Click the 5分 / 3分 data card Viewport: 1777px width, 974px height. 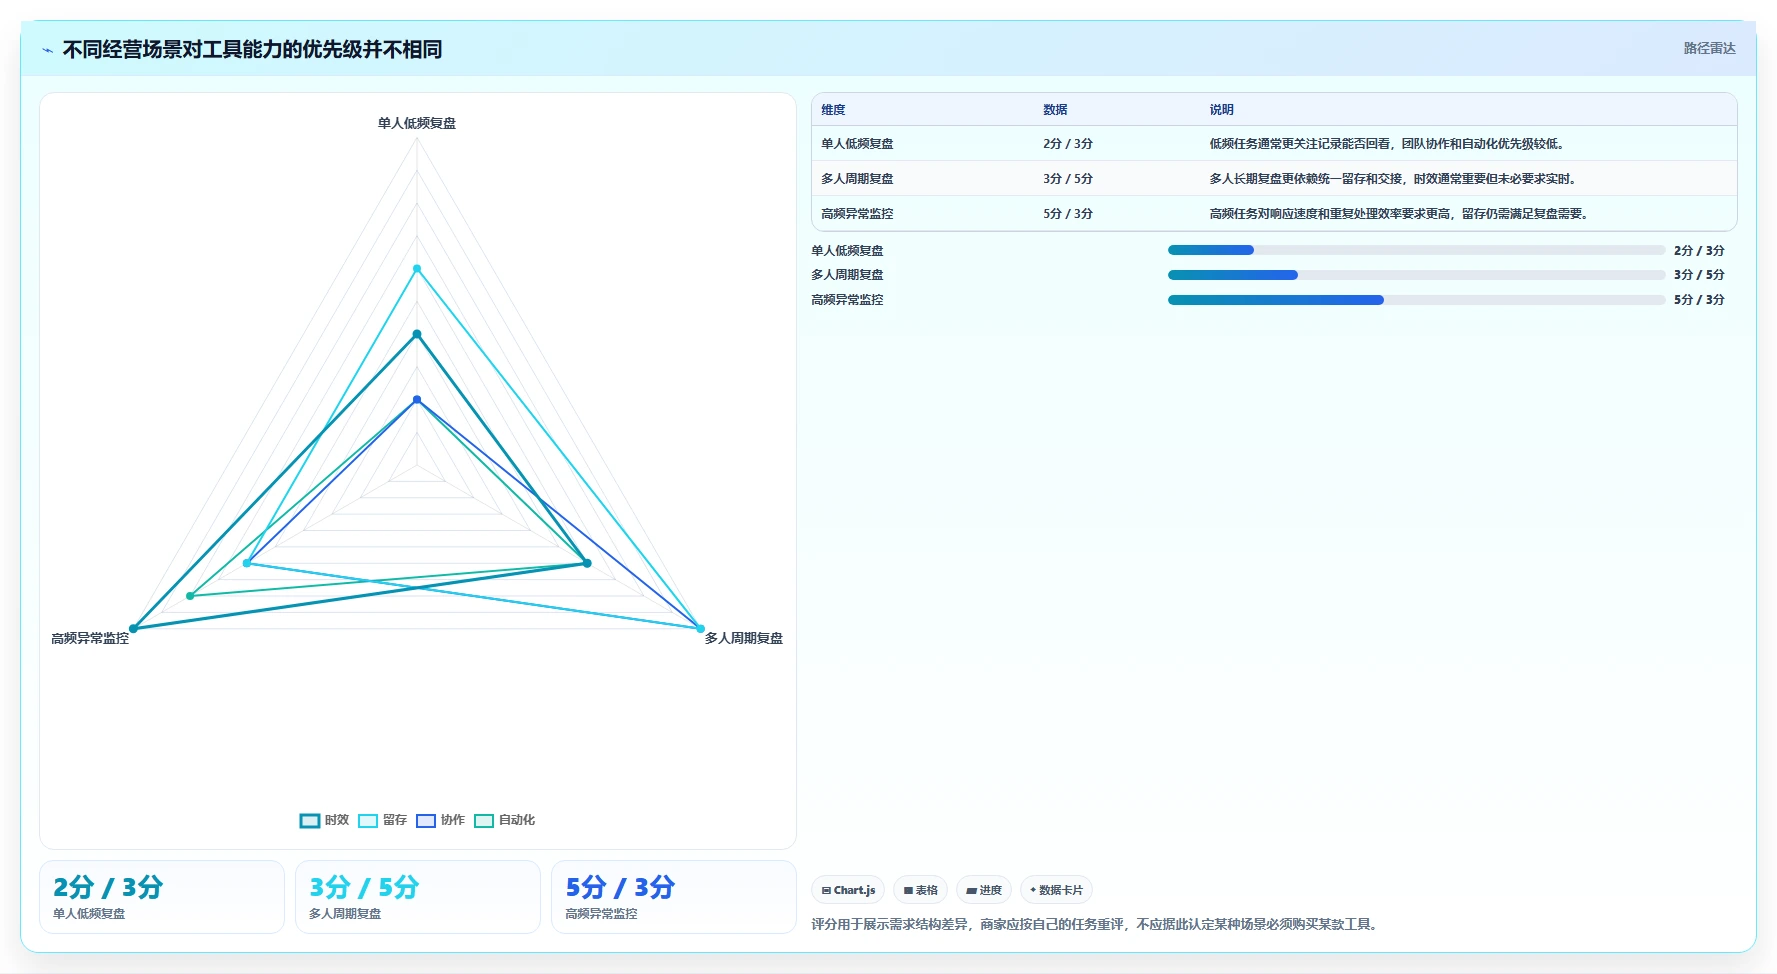coord(674,897)
